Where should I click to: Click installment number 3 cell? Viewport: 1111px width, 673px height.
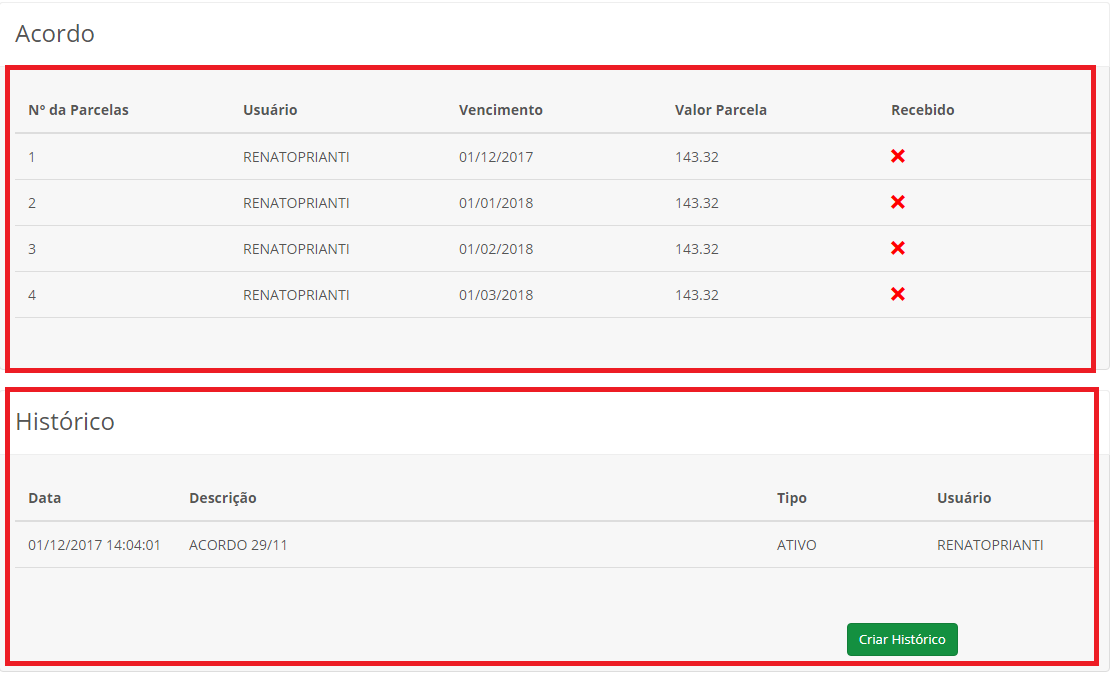(32, 249)
